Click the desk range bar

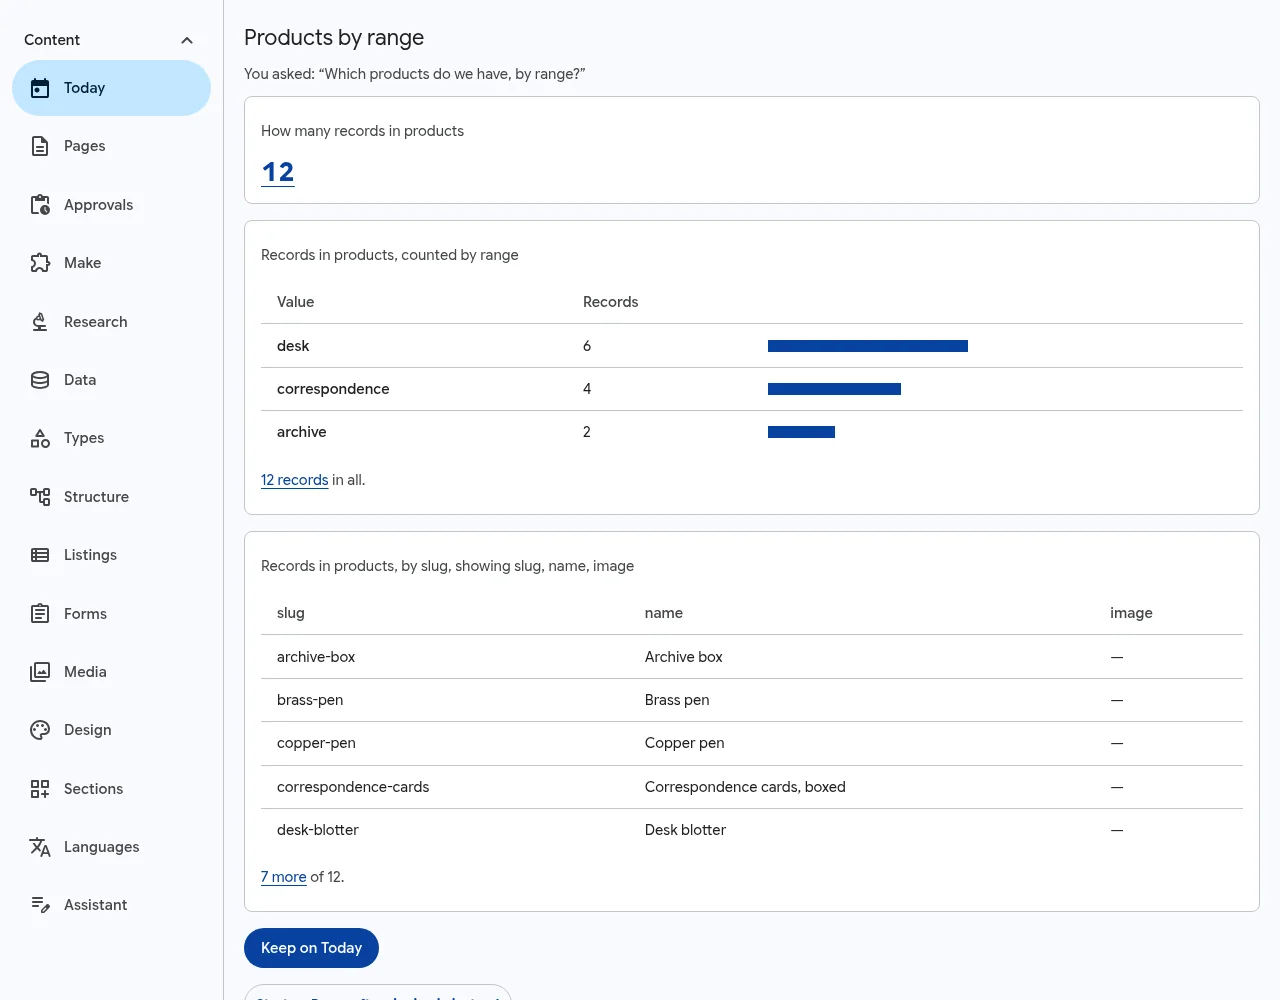[x=868, y=346]
